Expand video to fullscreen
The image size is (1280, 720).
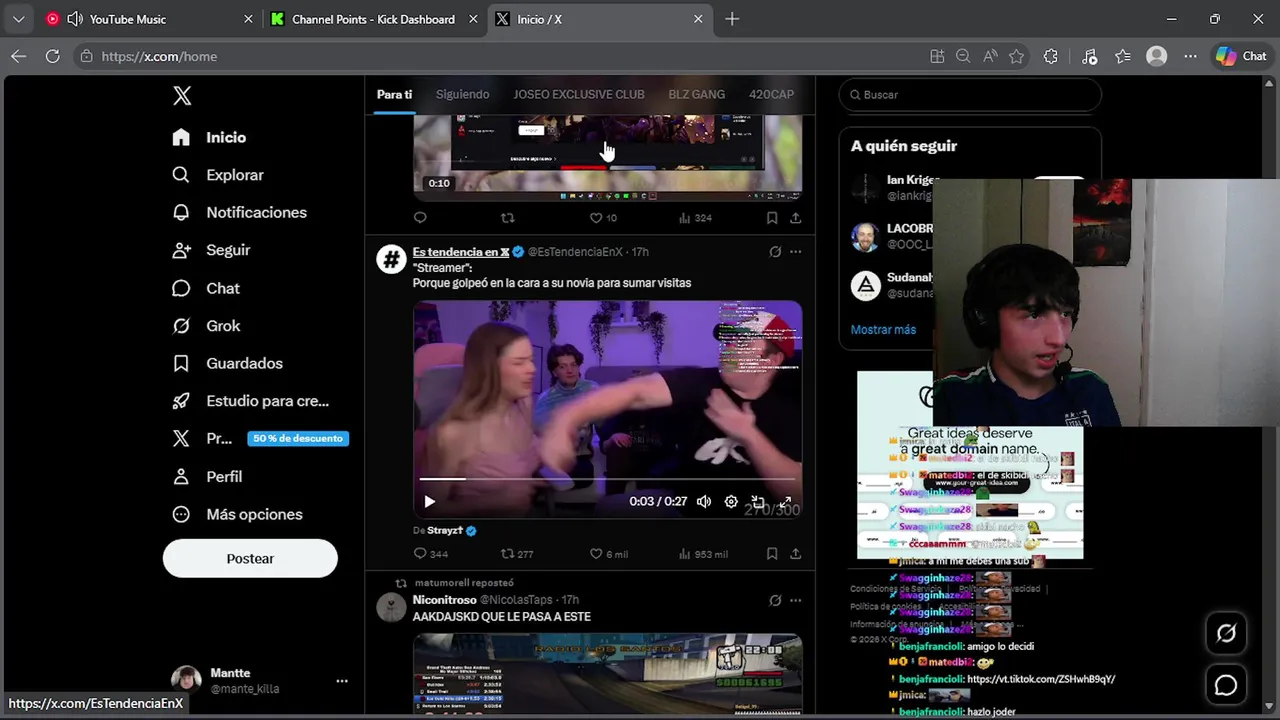click(x=786, y=502)
